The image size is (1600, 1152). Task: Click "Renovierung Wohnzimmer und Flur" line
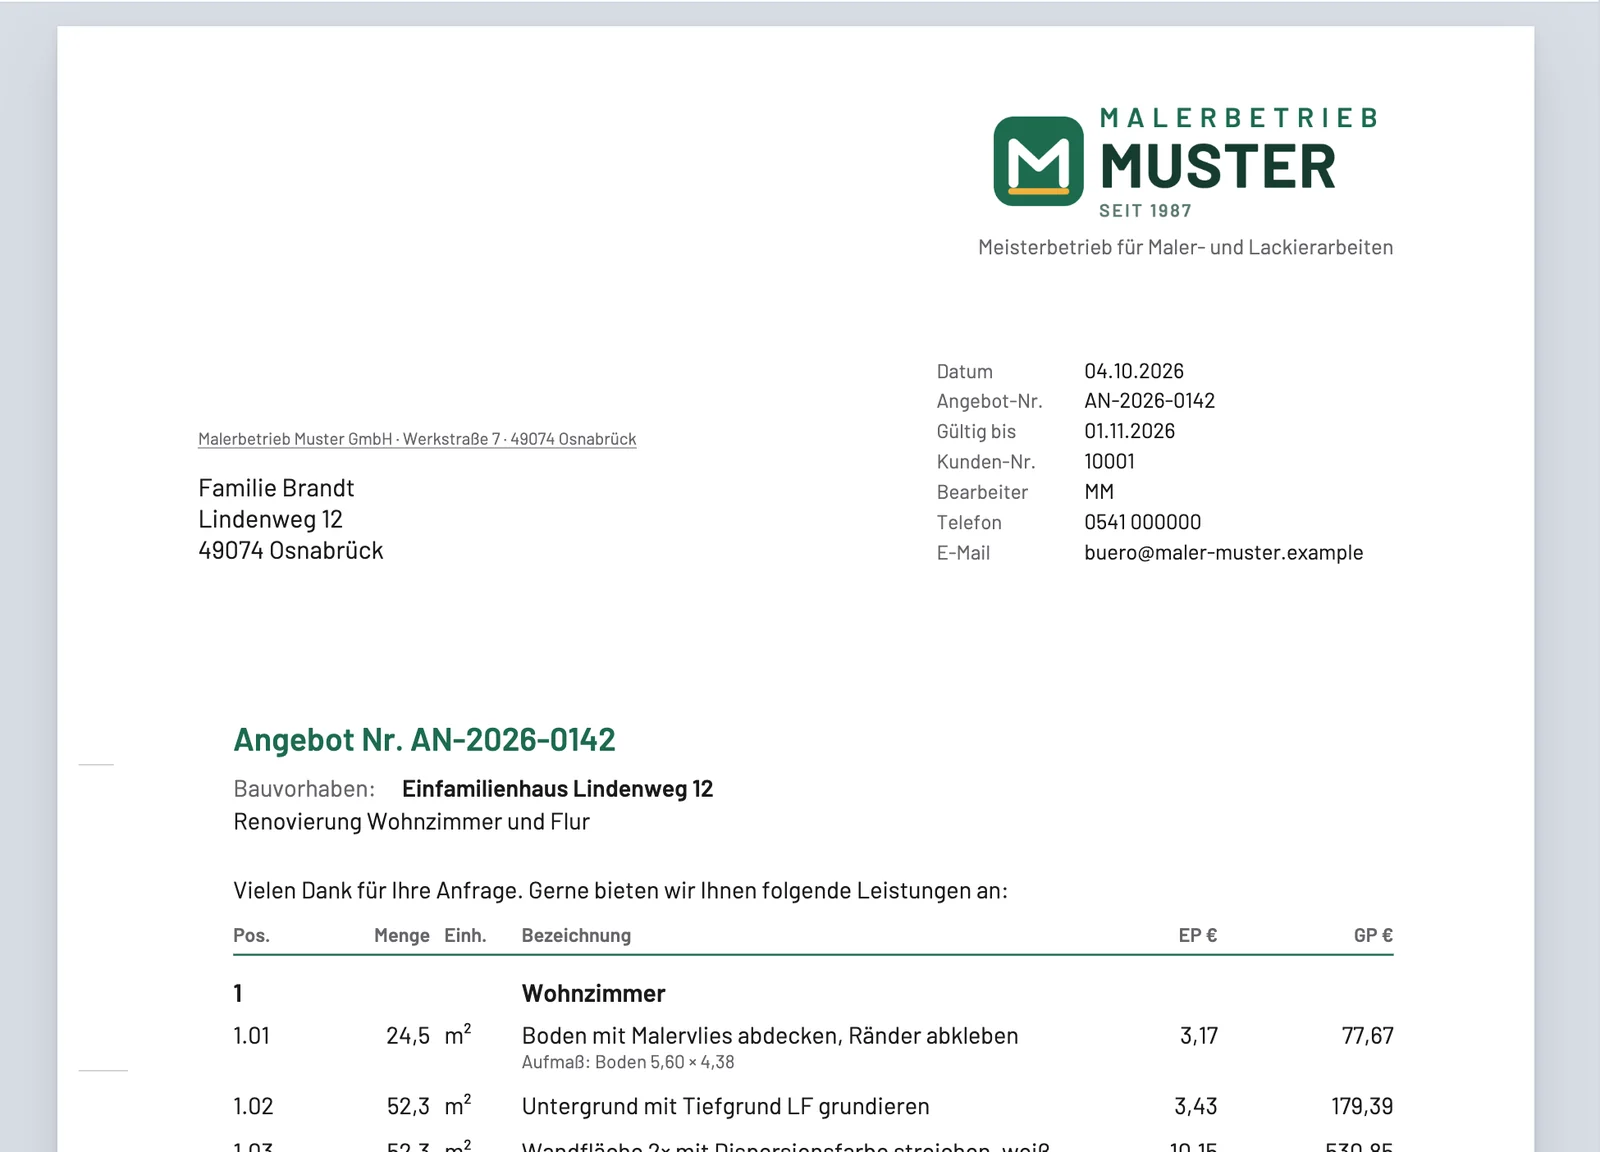411,822
